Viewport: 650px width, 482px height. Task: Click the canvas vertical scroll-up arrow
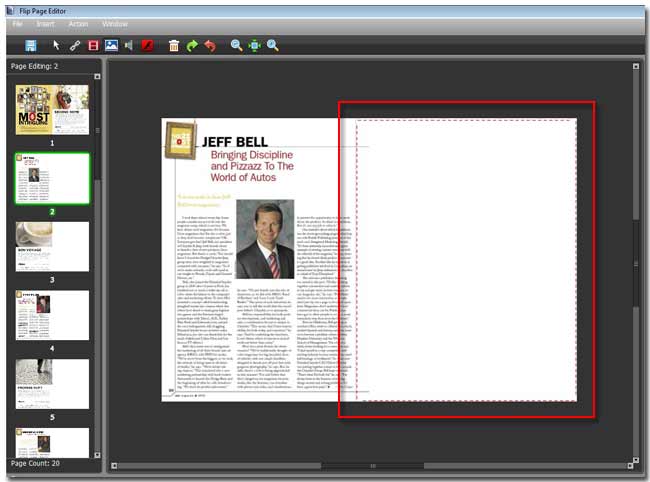point(636,66)
